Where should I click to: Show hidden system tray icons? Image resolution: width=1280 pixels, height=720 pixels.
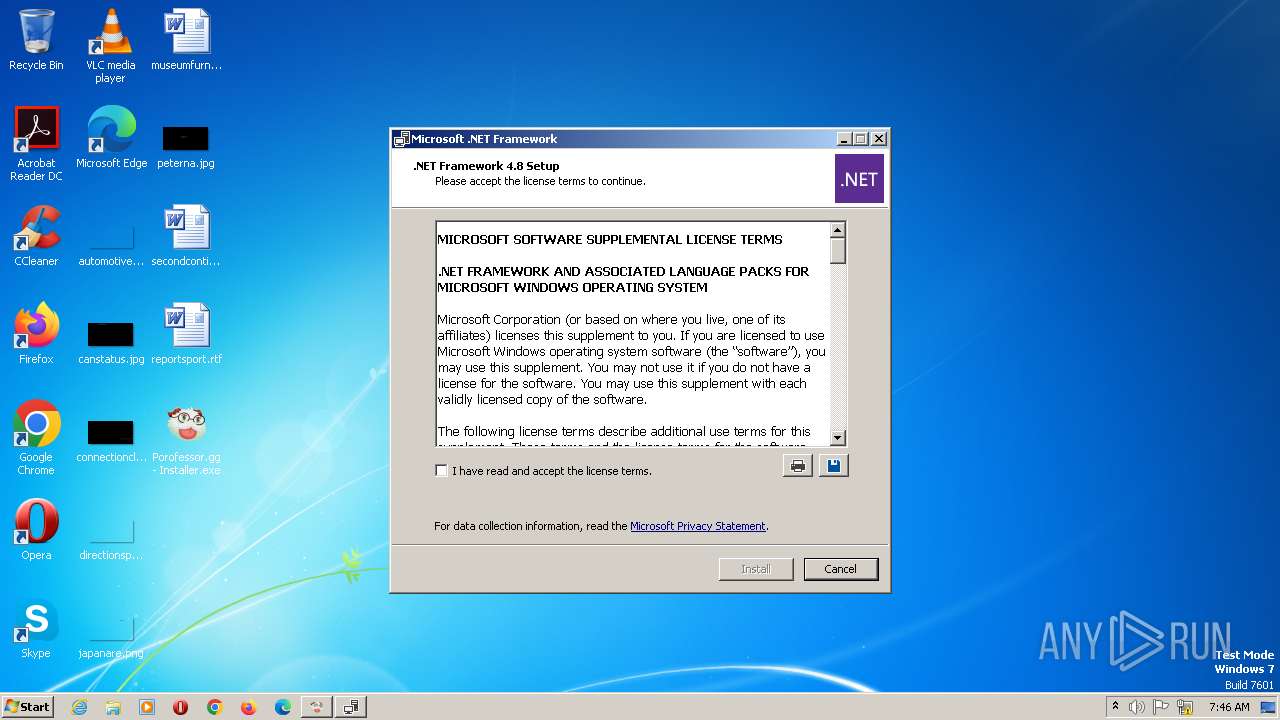[x=1116, y=706]
